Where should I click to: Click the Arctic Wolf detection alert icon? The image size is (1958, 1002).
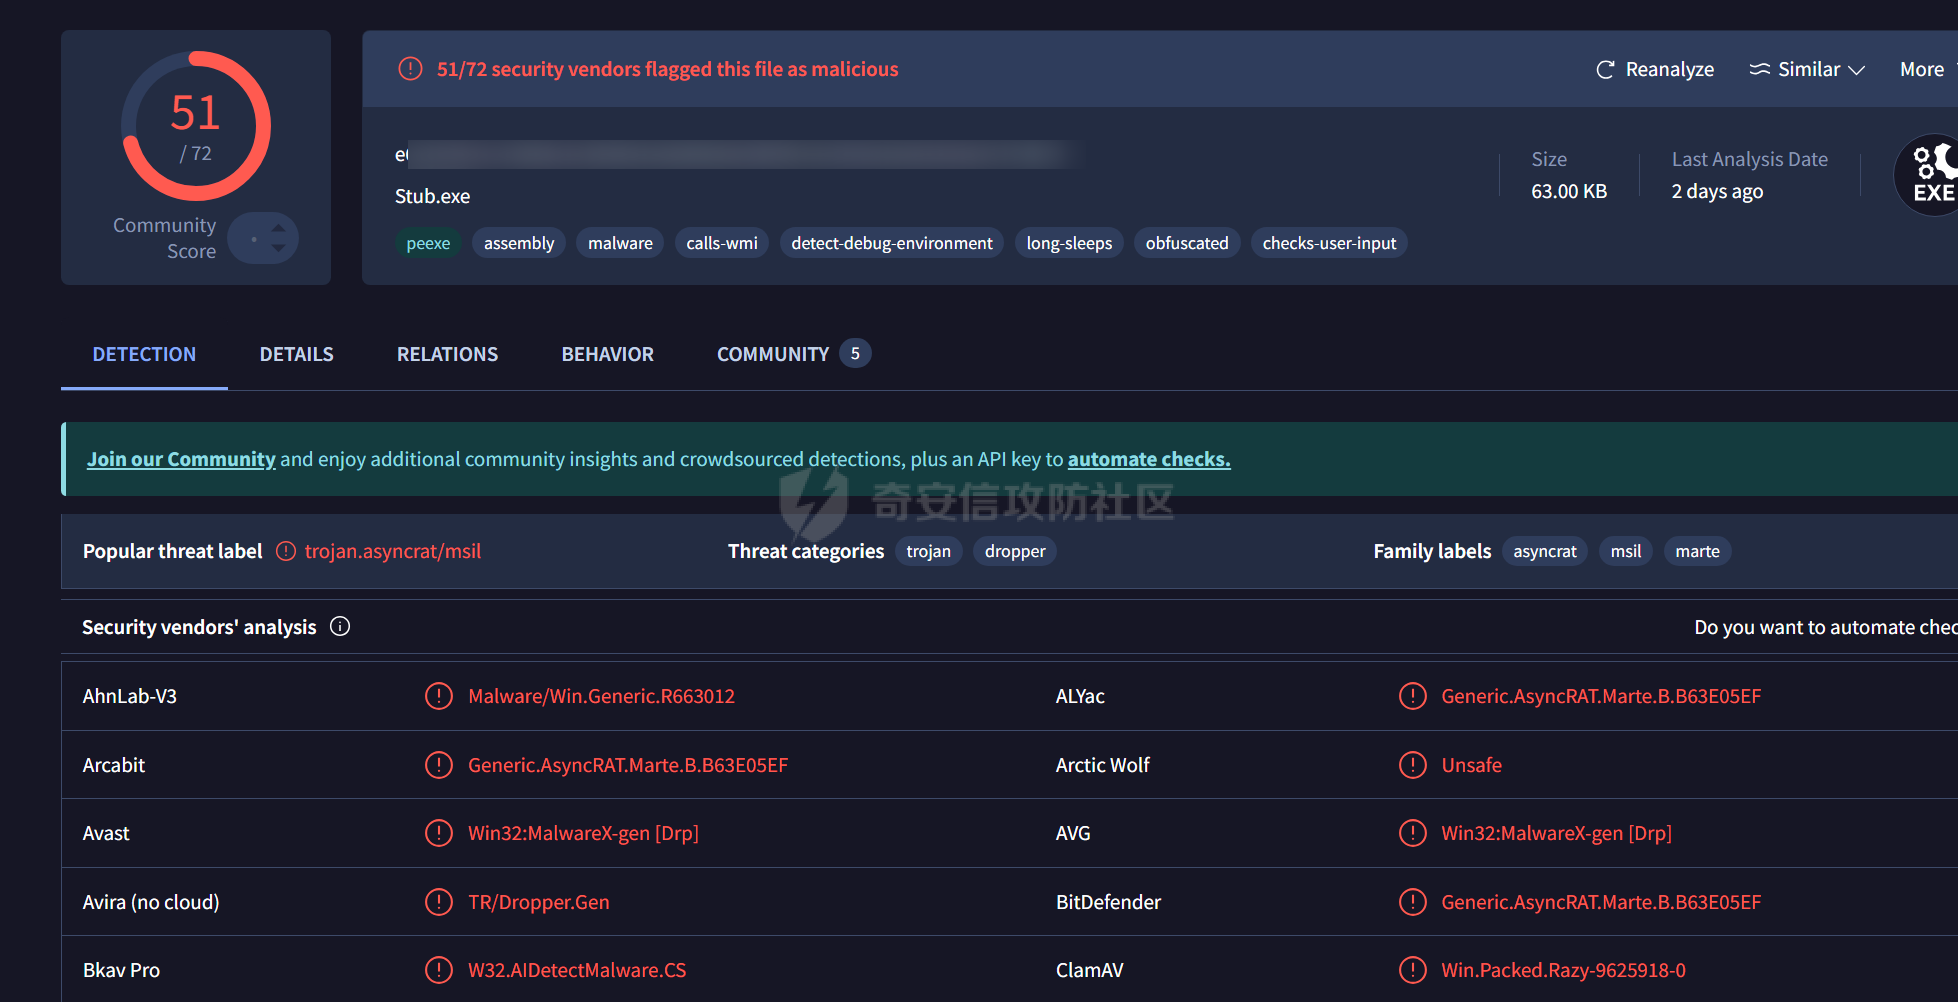point(1413,765)
